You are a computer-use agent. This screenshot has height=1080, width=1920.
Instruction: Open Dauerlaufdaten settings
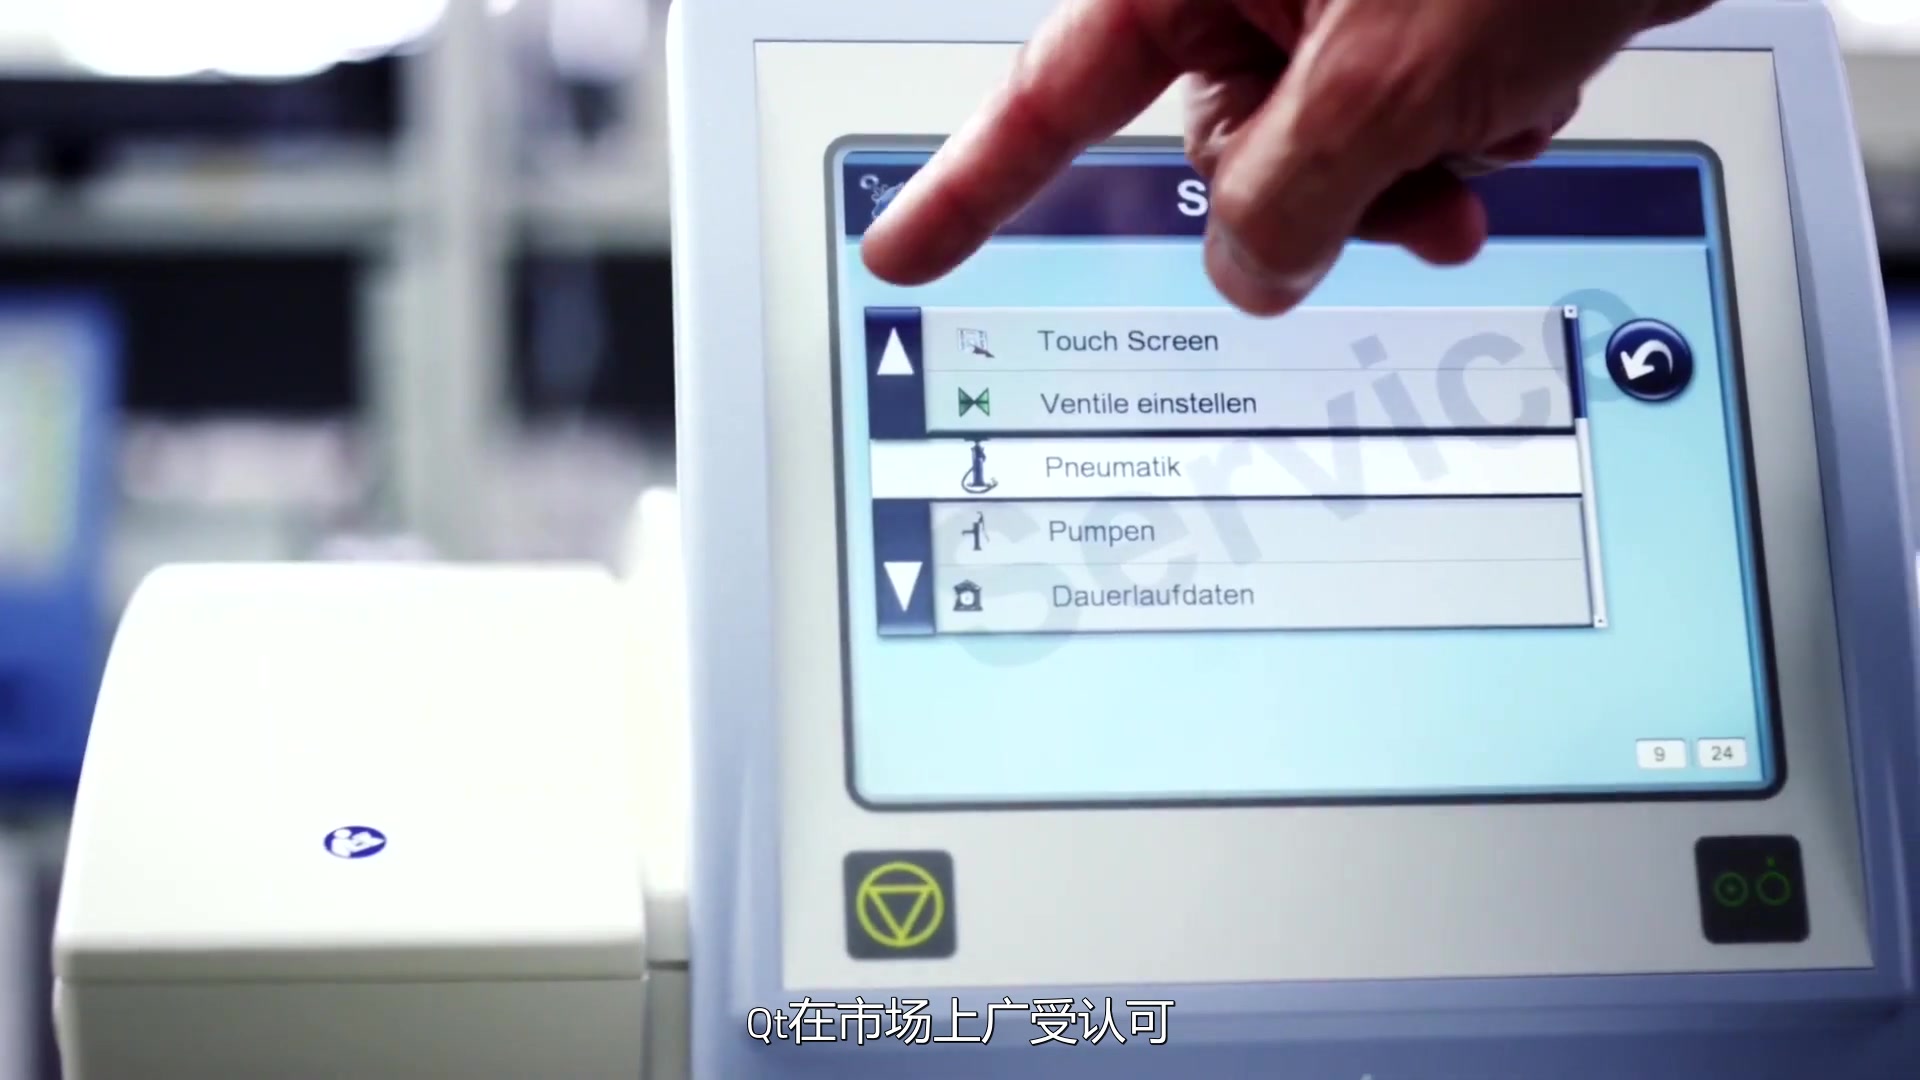[1151, 595]
